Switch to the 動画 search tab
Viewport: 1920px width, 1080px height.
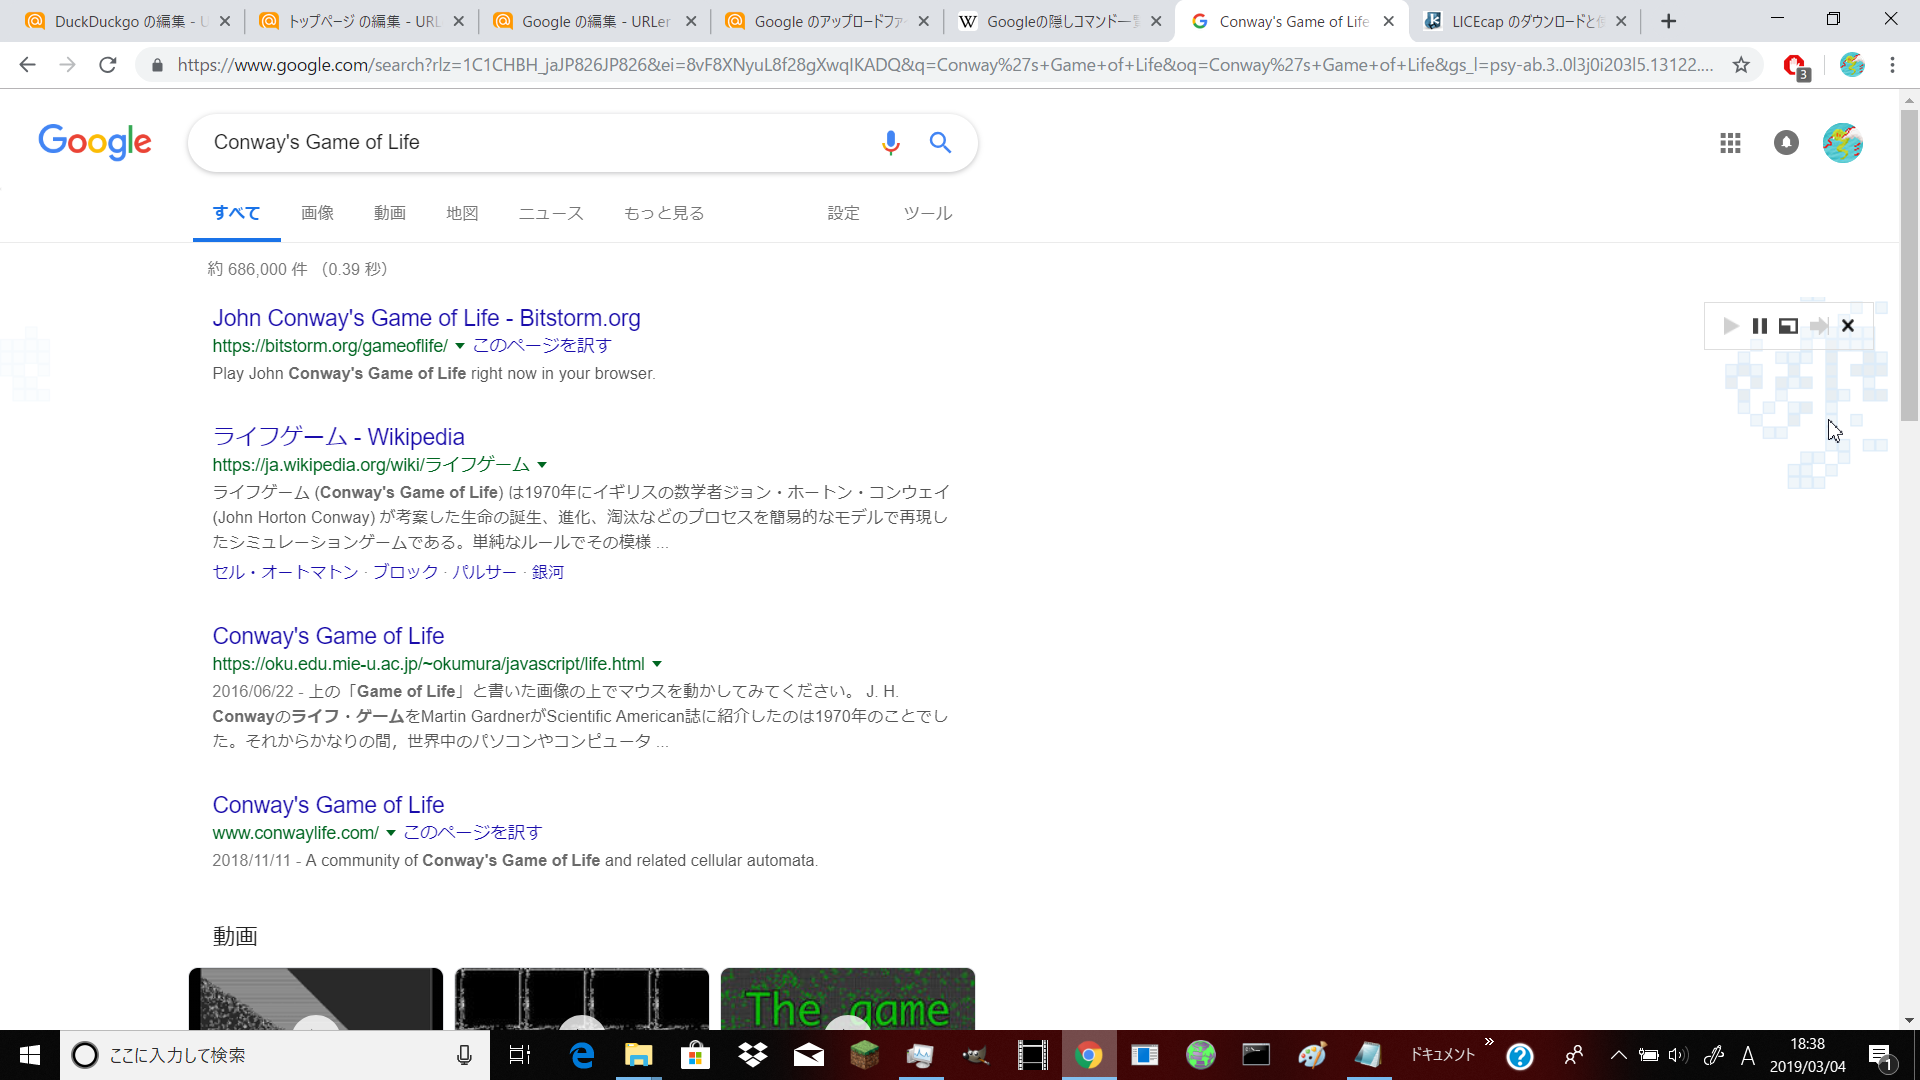(390, 213)
